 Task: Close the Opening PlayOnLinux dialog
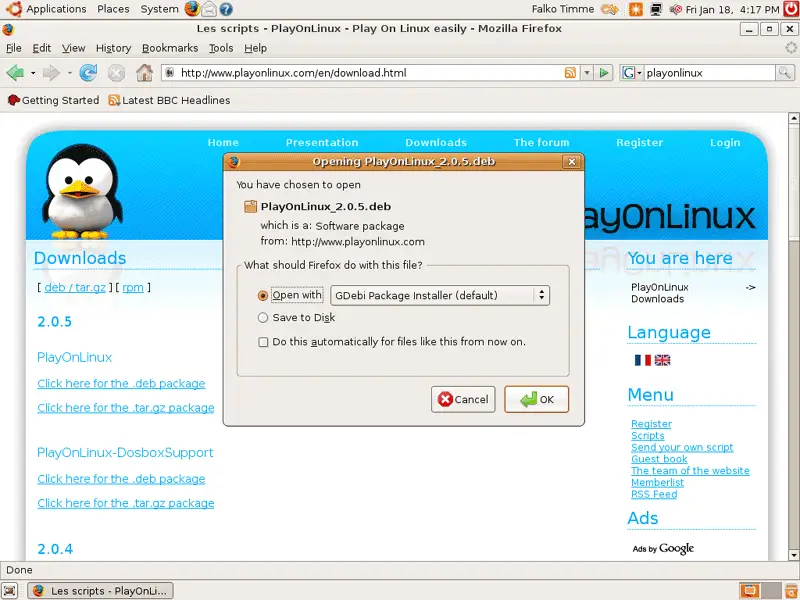[571, 162]
